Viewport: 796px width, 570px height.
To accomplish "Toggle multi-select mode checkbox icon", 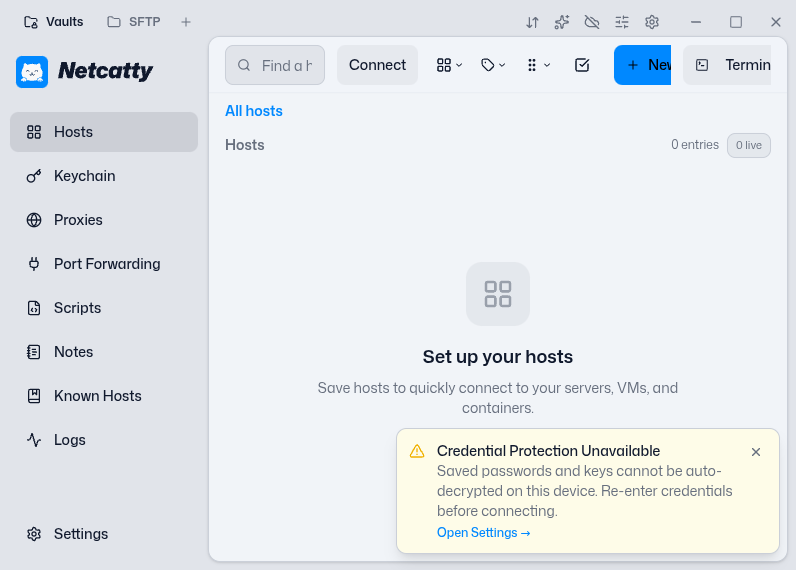I will tap(582, 65).
